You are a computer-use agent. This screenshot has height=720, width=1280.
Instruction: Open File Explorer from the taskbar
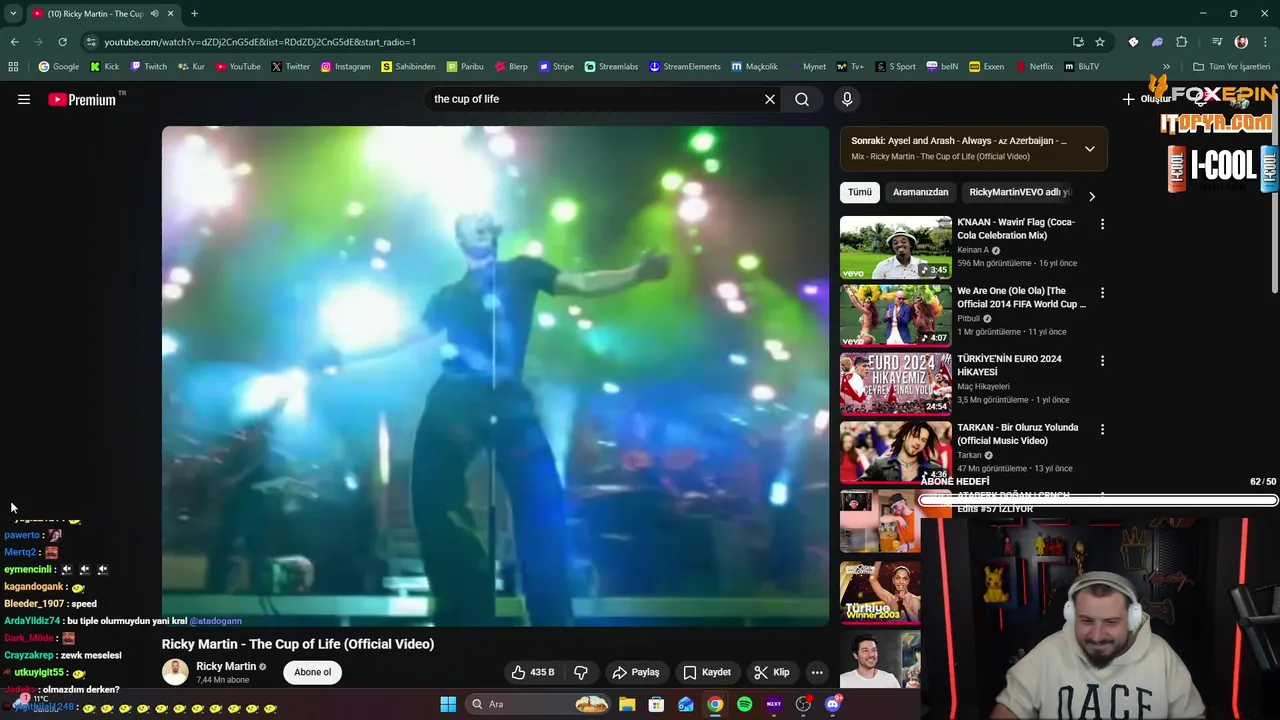point(627,704)
